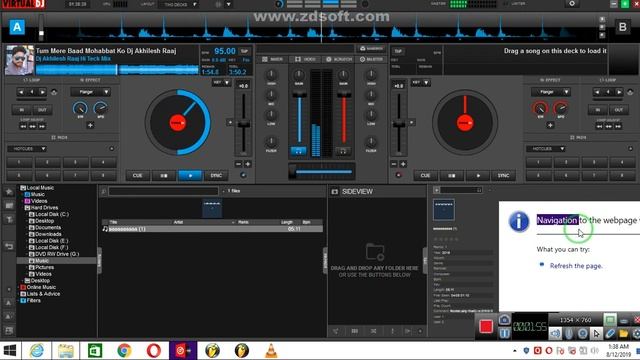This screenshot has width=640, height=360.
Task: Click CUE on right deck
Action: click(425, 176)
